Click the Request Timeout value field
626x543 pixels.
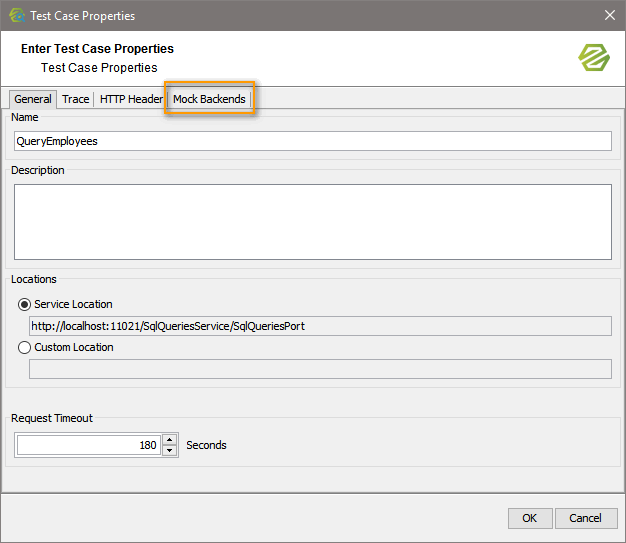88,445
